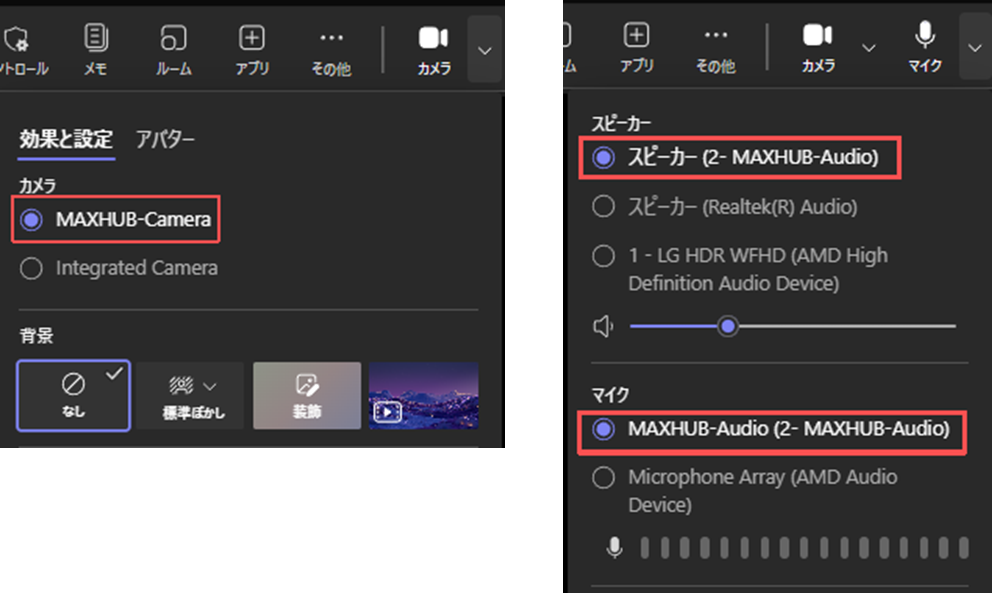This screenshot has height=593, width=992.
Task: Choose 標準ぼかし background blur
Action: (190, 396)
